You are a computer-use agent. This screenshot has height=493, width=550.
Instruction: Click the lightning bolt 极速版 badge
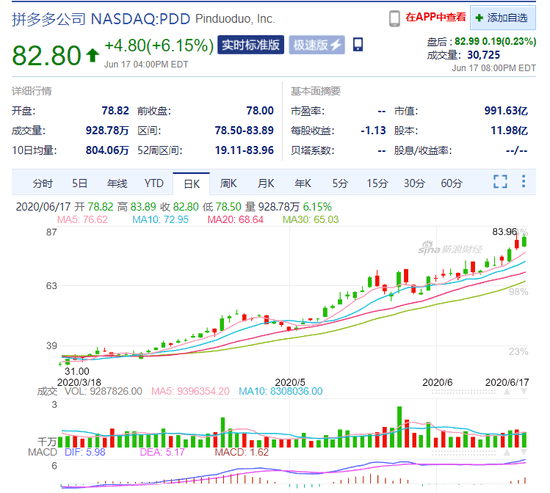317,45
